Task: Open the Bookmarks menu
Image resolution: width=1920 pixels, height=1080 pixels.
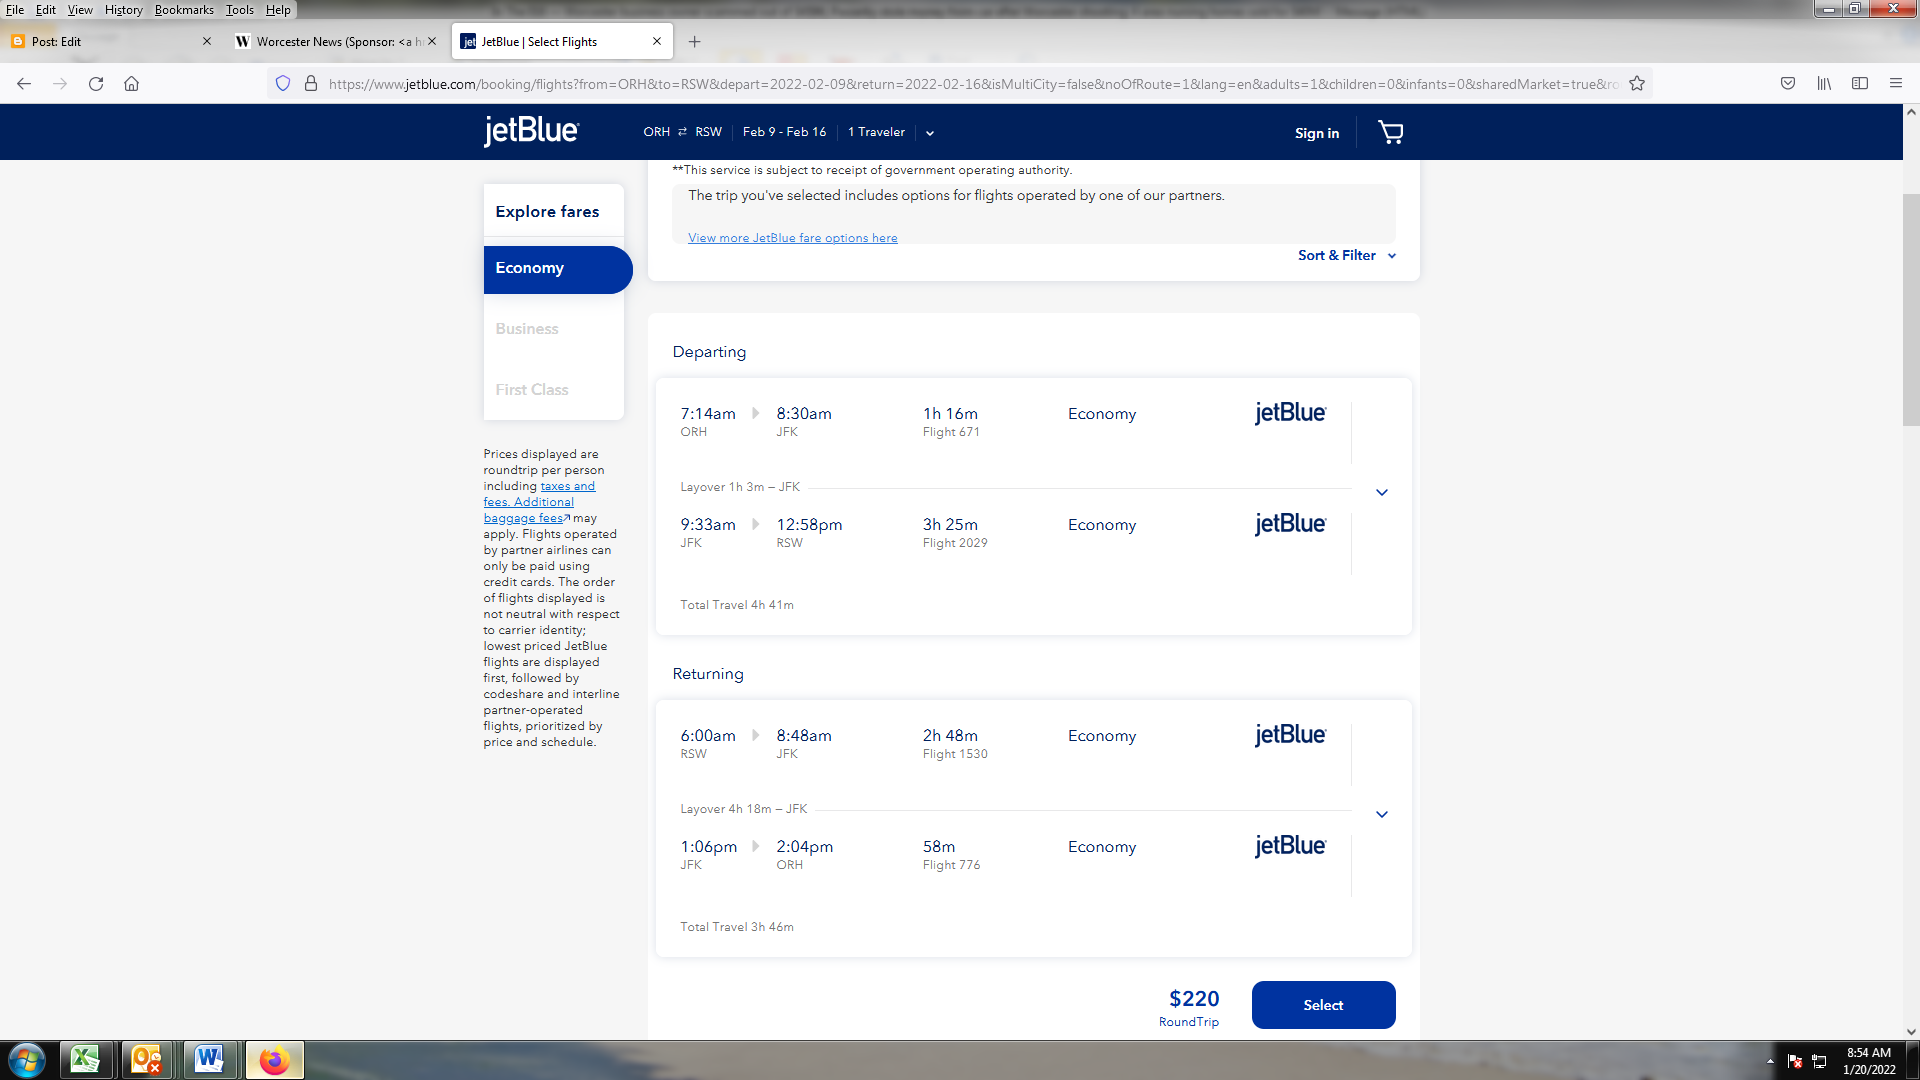Action: click(184, 10)
